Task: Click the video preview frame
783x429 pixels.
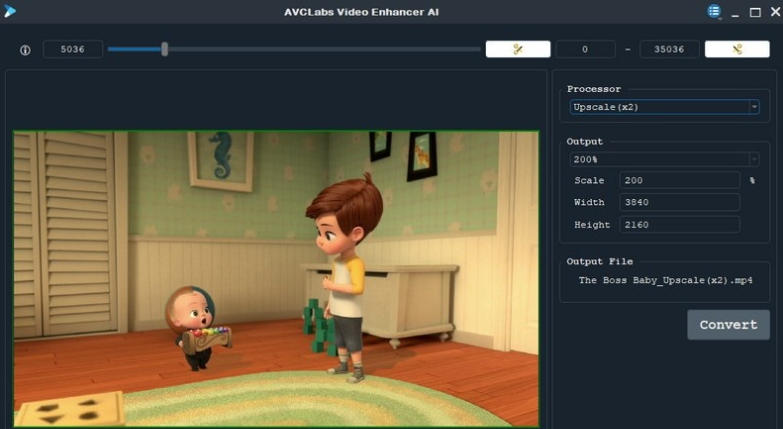Action: [x=276, y=279]
